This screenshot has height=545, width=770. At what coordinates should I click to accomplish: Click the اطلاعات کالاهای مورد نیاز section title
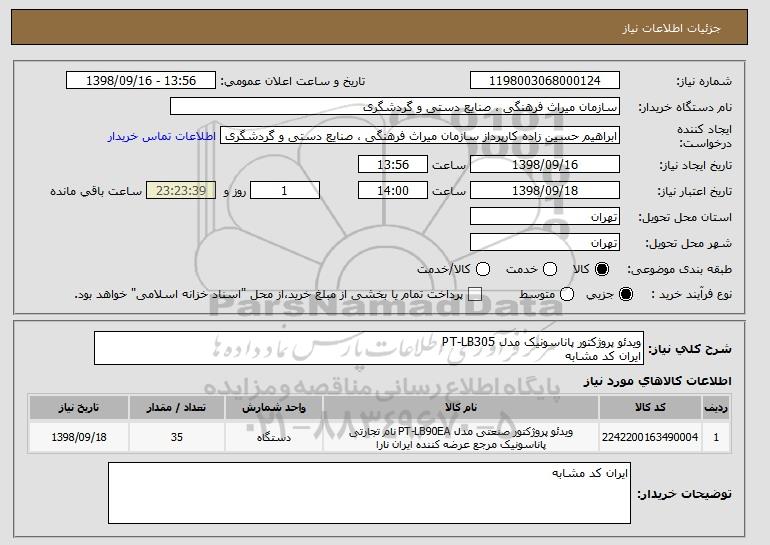click(x=657, y=382)
